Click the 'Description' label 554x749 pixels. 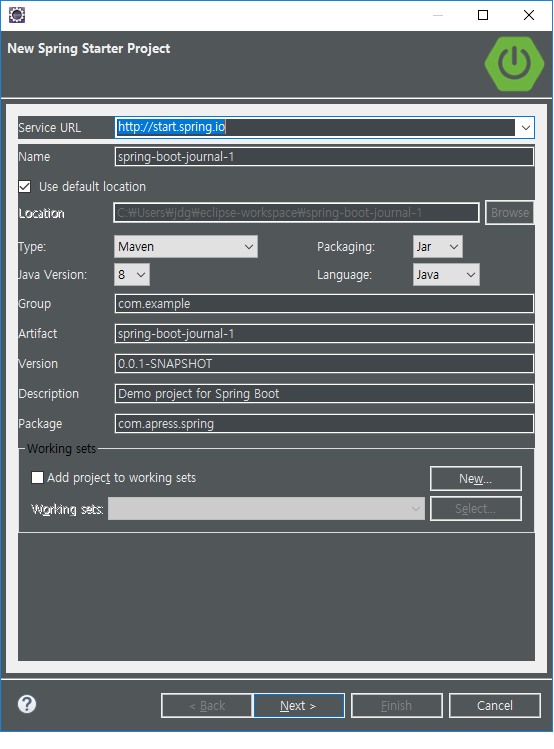tap(49, 394)
